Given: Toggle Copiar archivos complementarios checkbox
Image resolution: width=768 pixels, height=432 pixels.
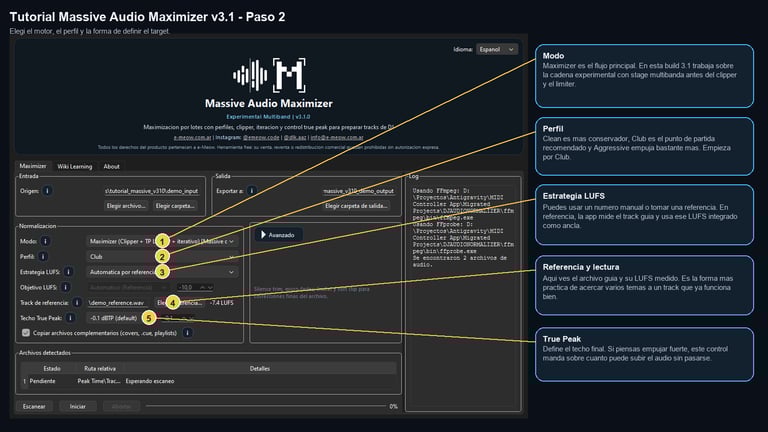Looking at the screenshot, I should point(26,333).
